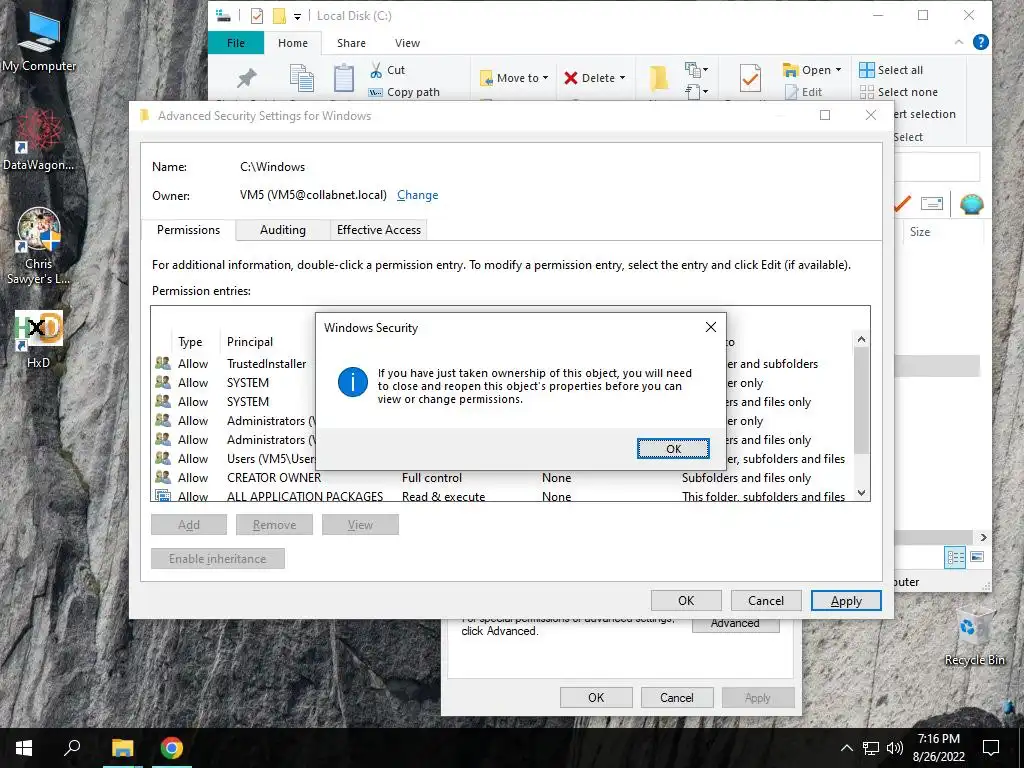Switch Explorer to details view icon
Image resolution: width=1024 pixels, height=768 pixels.
tap(955, 557)
